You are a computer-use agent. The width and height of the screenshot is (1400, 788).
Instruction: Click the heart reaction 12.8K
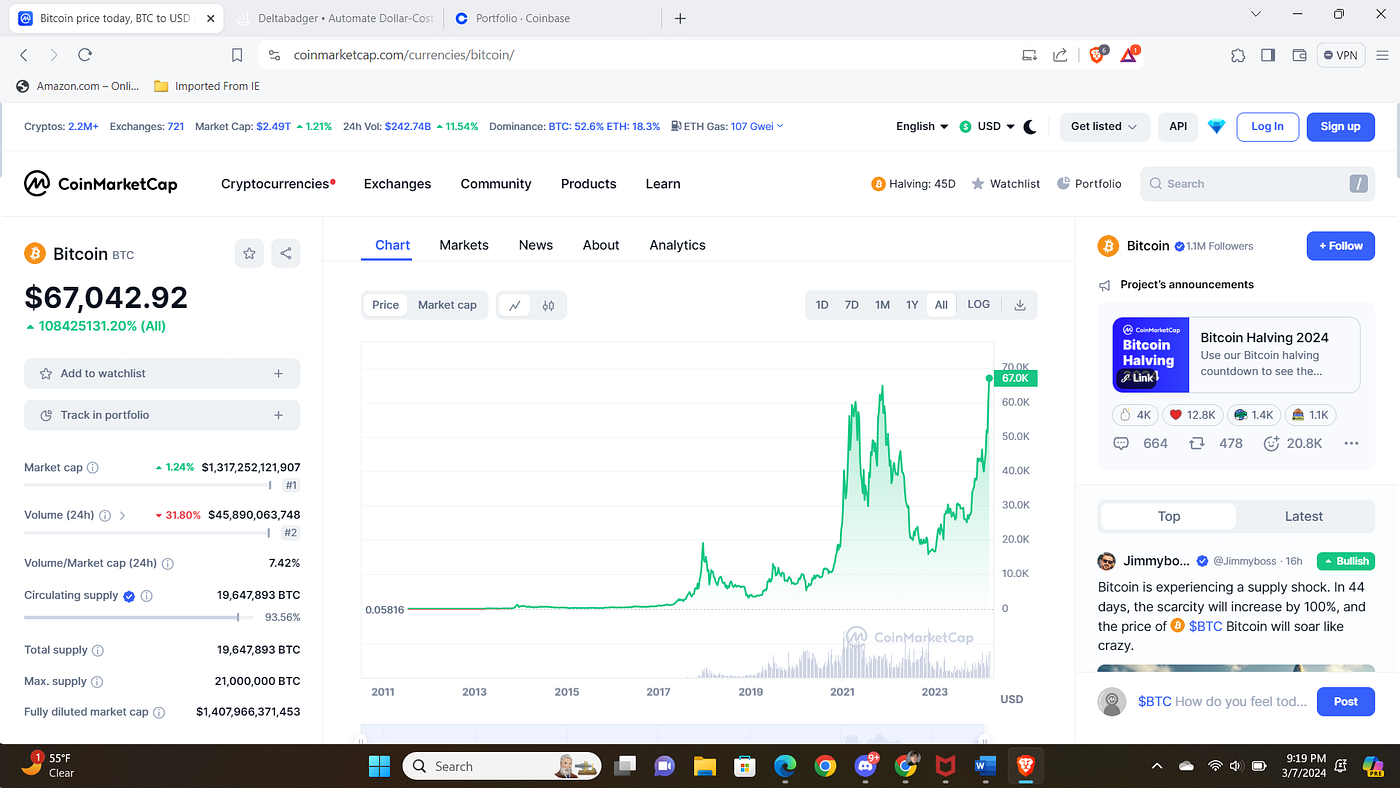1192,414
